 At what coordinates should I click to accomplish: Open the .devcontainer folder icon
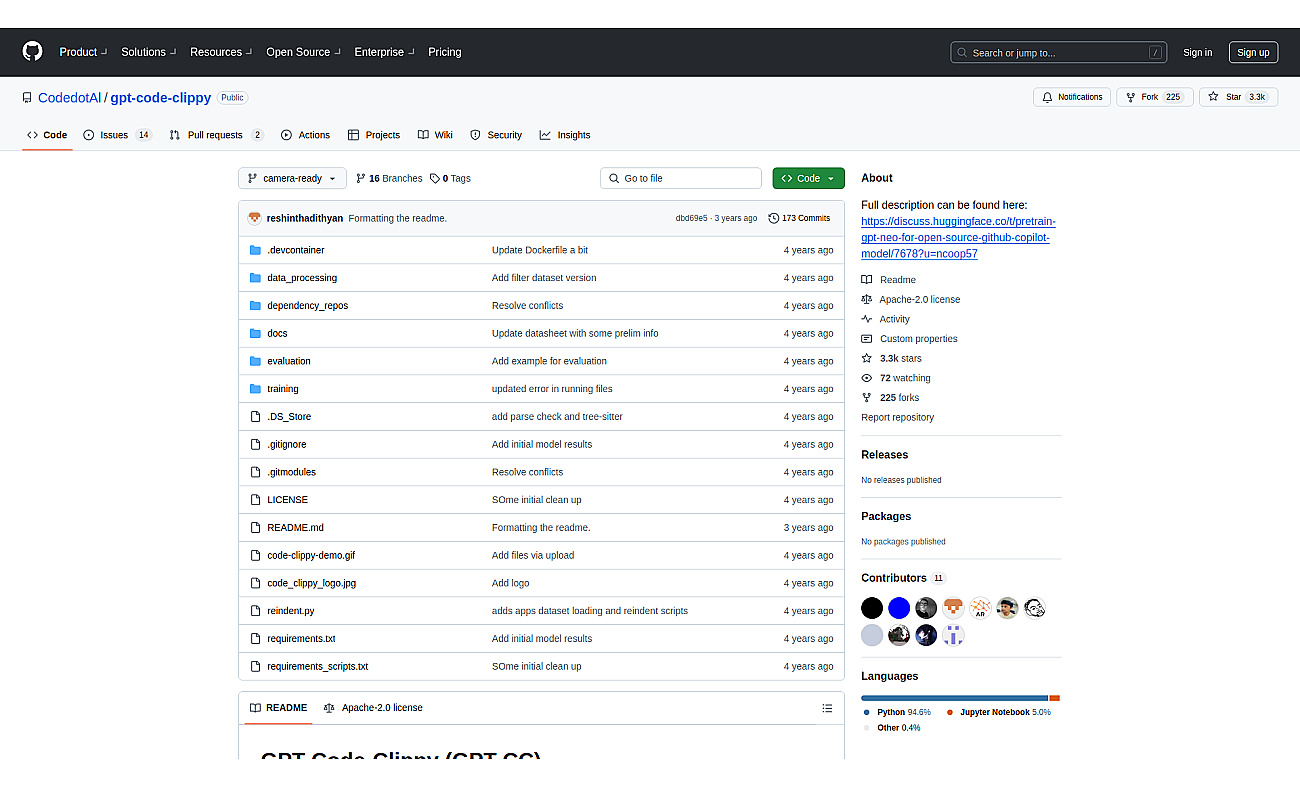256,250
